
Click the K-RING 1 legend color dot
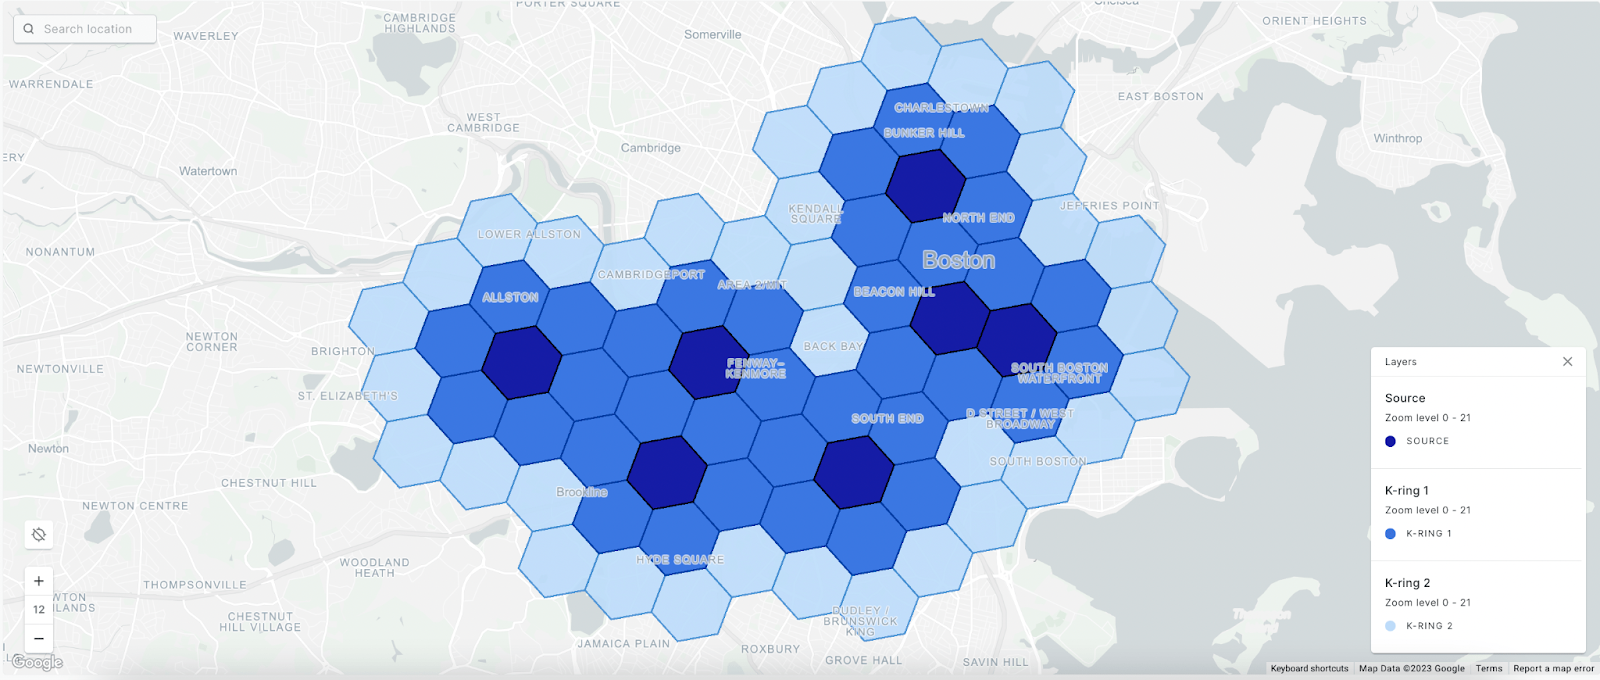point(1390,534)
